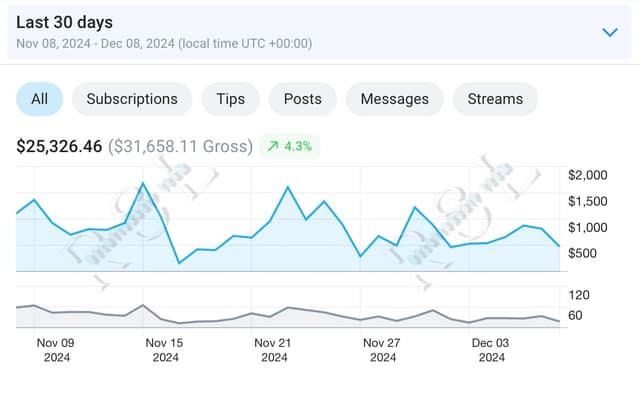Click the Nov 21 2024 date label

[272, 349]
